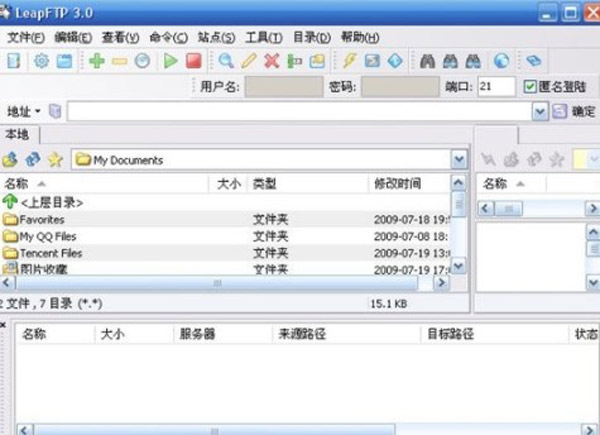Click the globe icon in toolbar
Image resolution: width=600 pixels, height=435 pixels.
[x=501, y=61]
